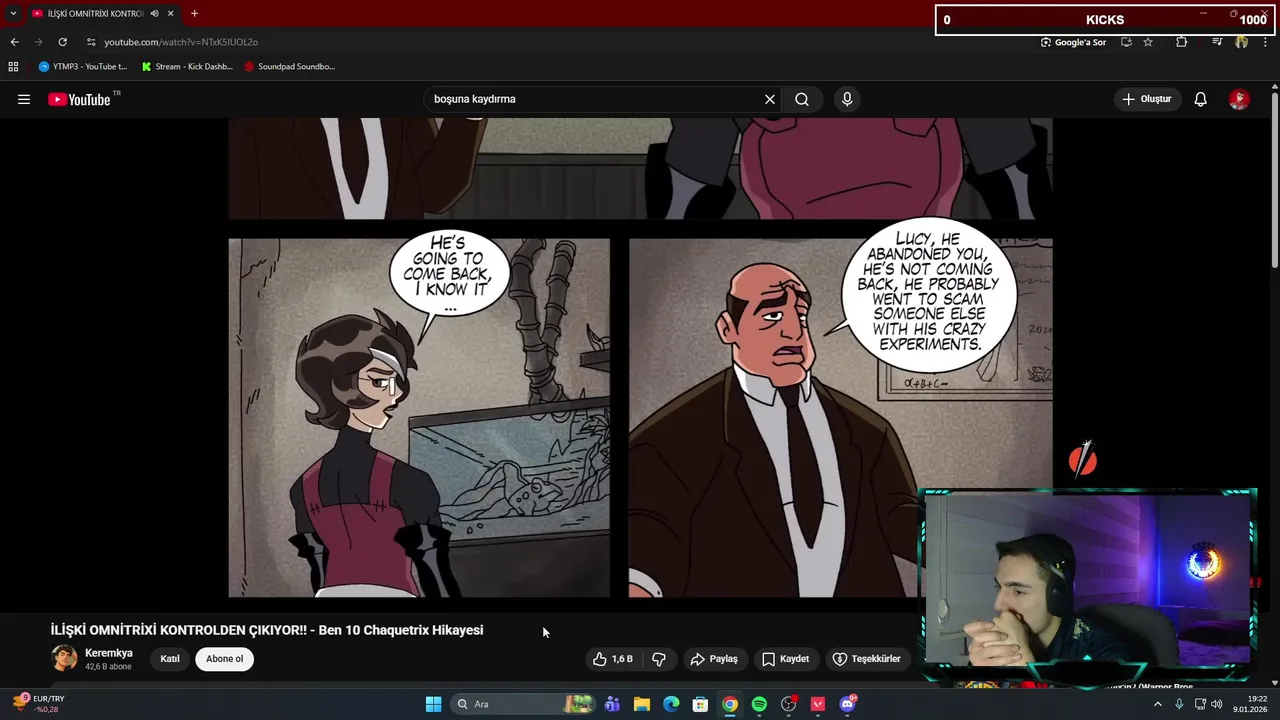The width and height of the screenshot is (1280, 720).
Task: Subscribe with the Abone ol button
Action: [x=225, y=659]
